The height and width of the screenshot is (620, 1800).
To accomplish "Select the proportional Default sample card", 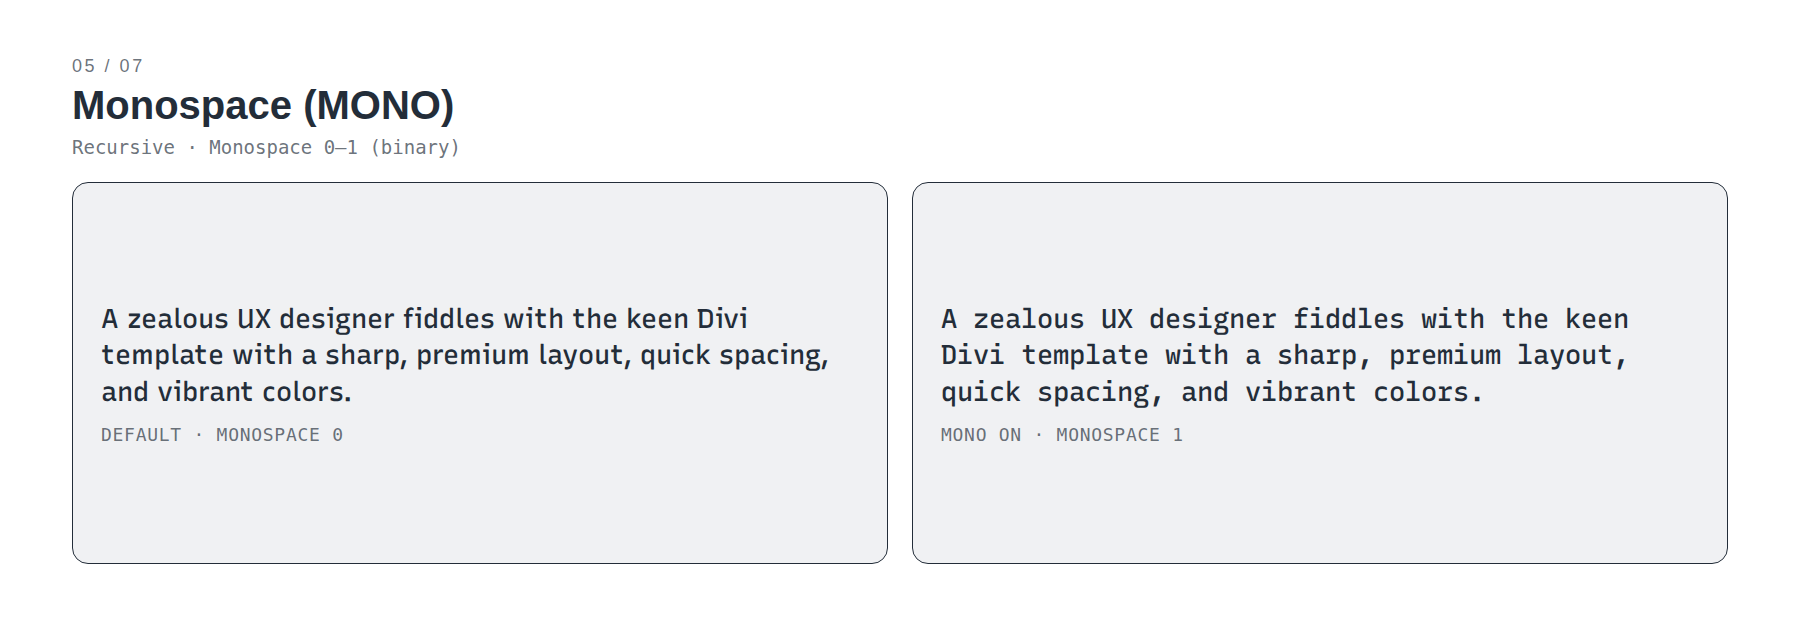I will coord(480,373).
